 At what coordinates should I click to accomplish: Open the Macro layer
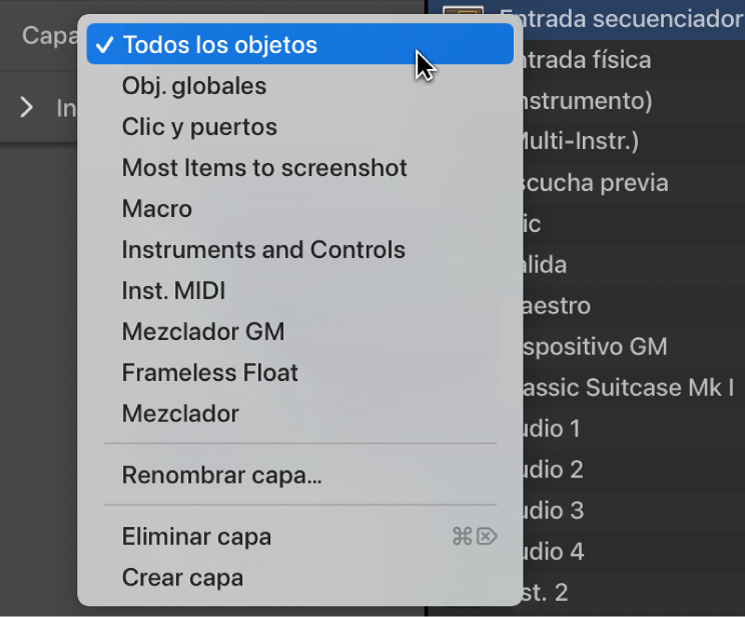click(x=157, y=209)
